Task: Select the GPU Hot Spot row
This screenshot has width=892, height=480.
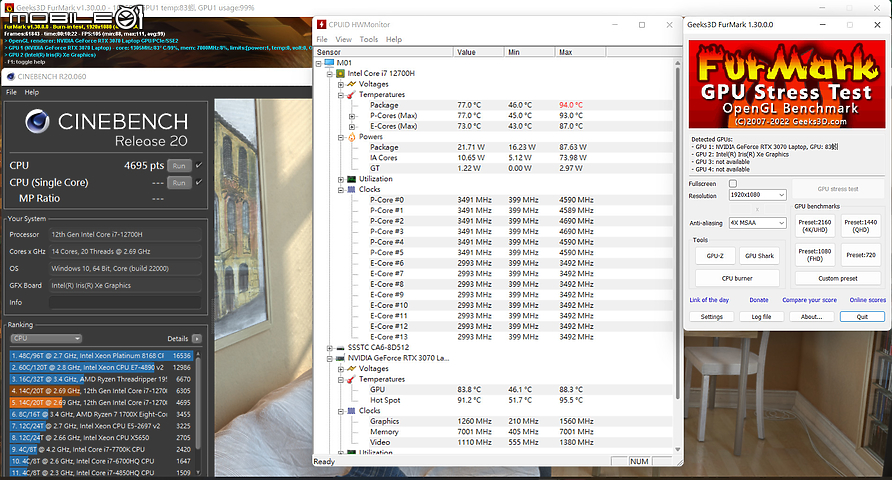Action: click(495, 400)
